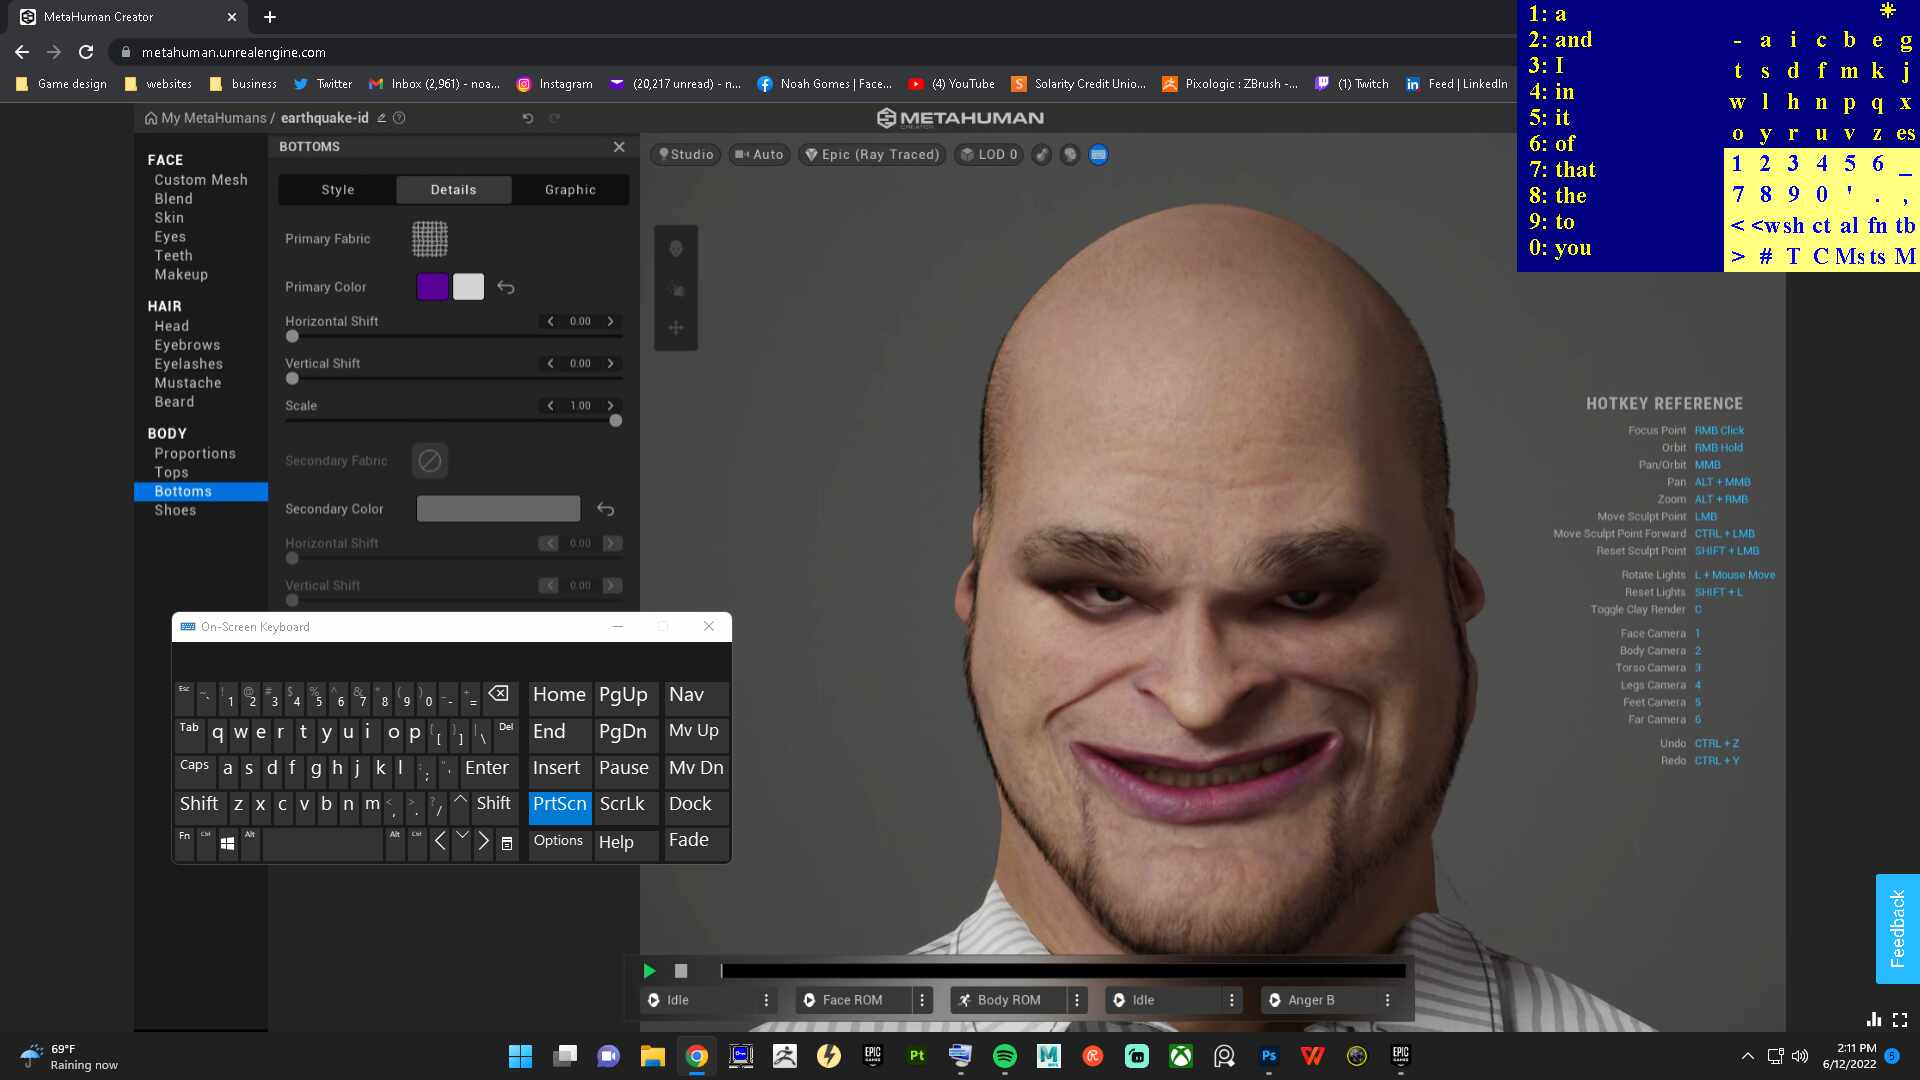
Task: Undo the last MetaHuman edit
Action: point(528,118)
